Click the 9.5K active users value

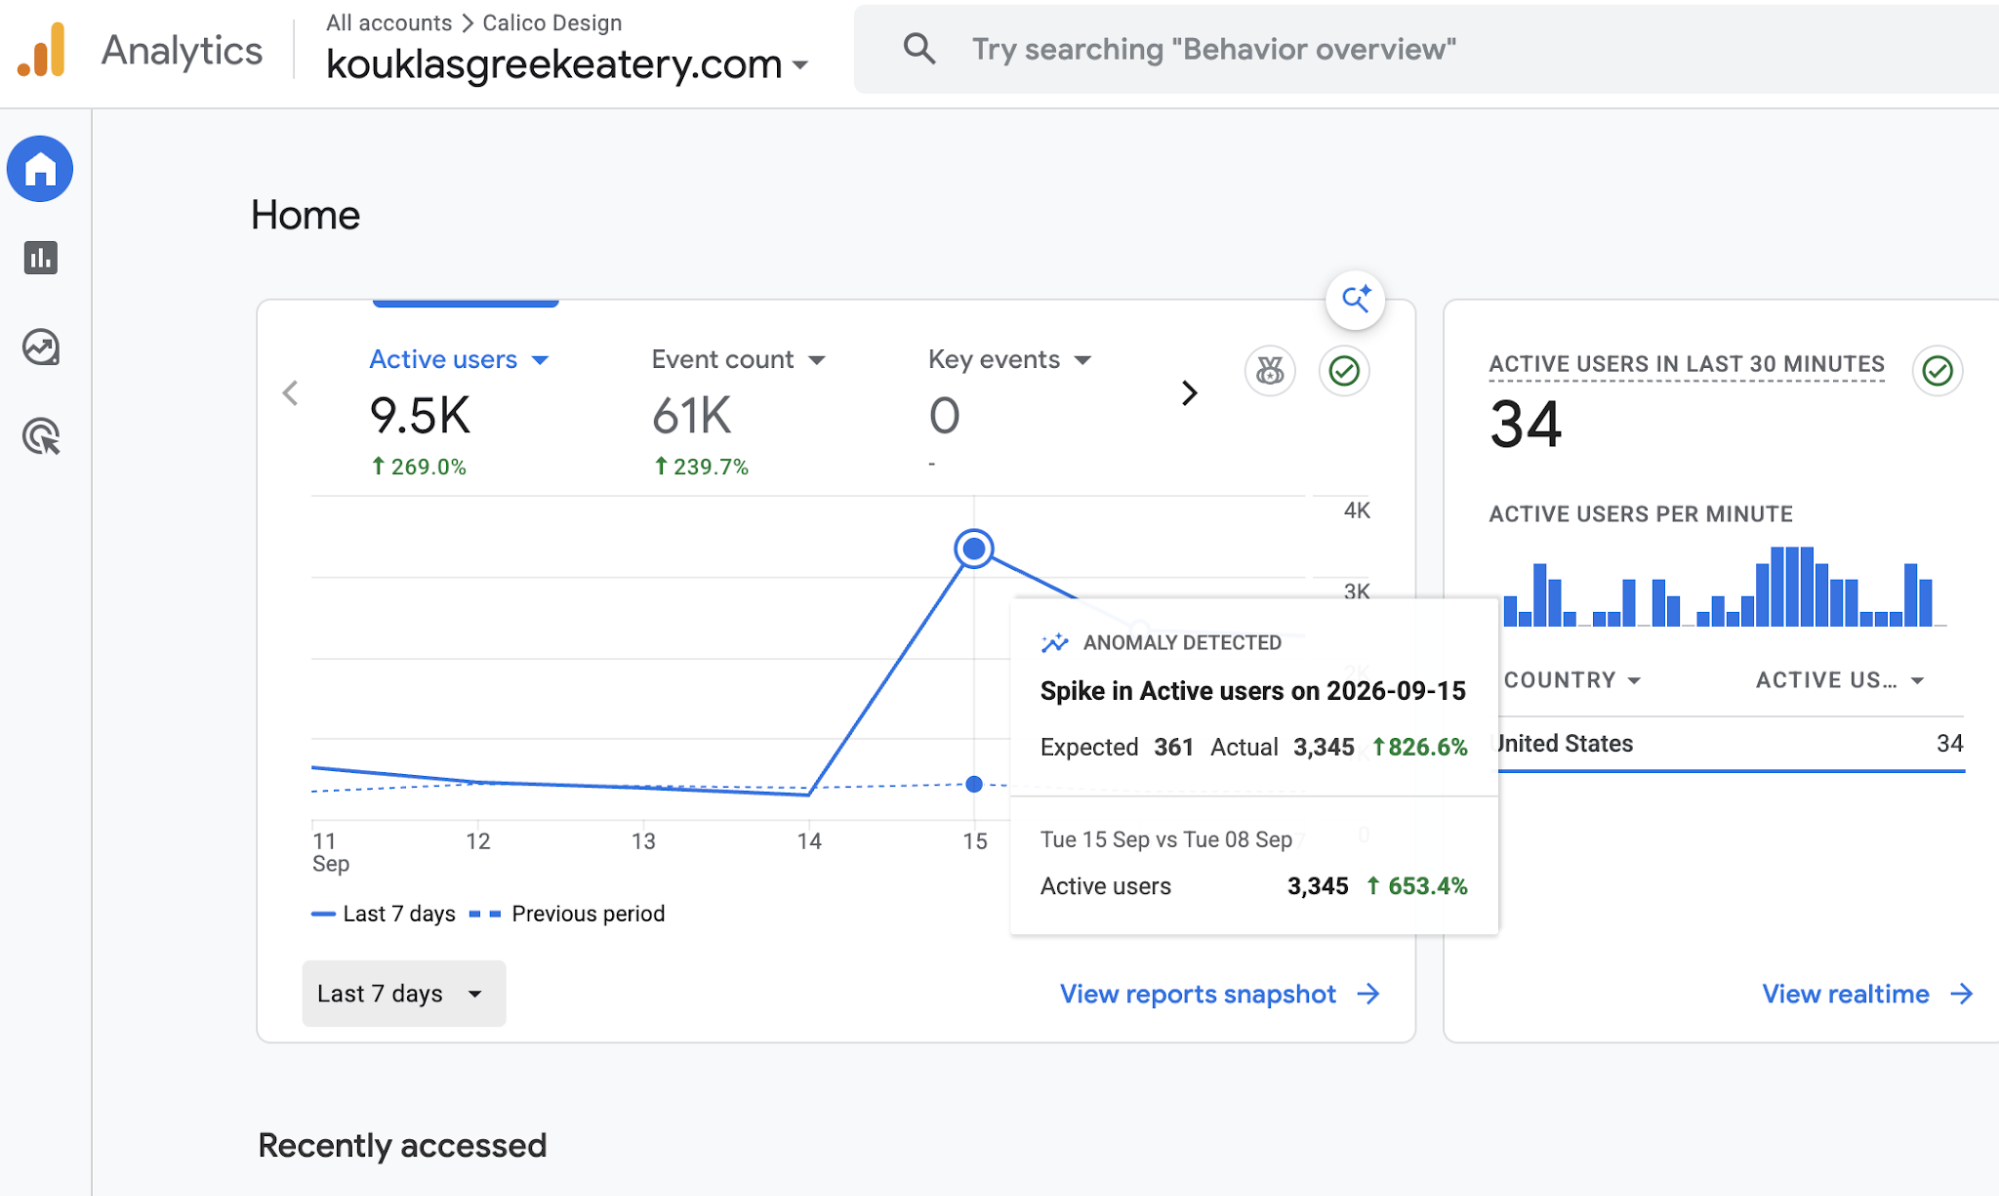point(420,415)
